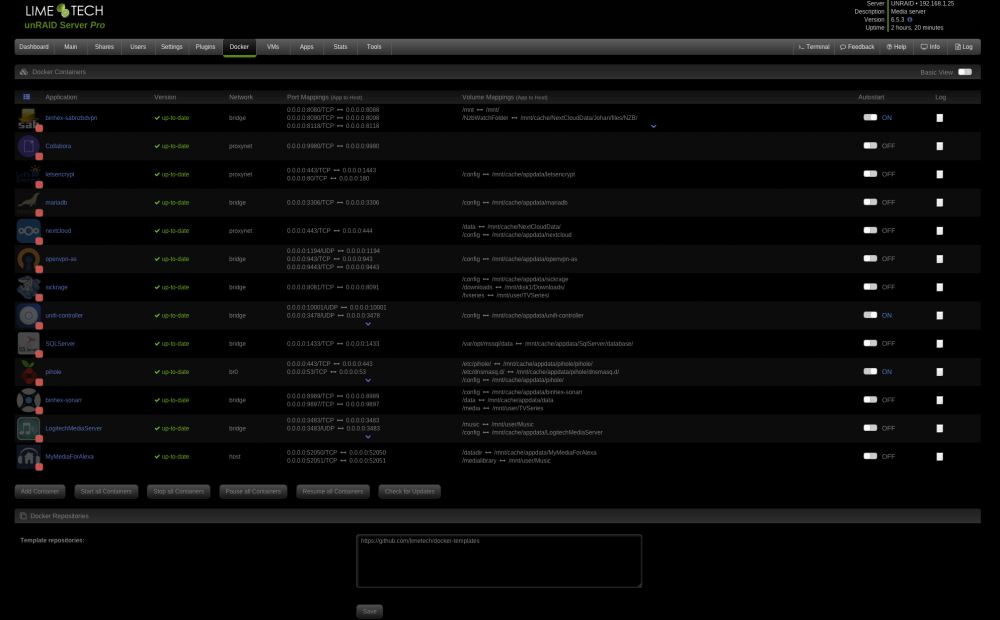Expand port mappings for pihole
The width and height of the screenshot is (1000, 620).
pyautogui.click(x=368, y=380)
